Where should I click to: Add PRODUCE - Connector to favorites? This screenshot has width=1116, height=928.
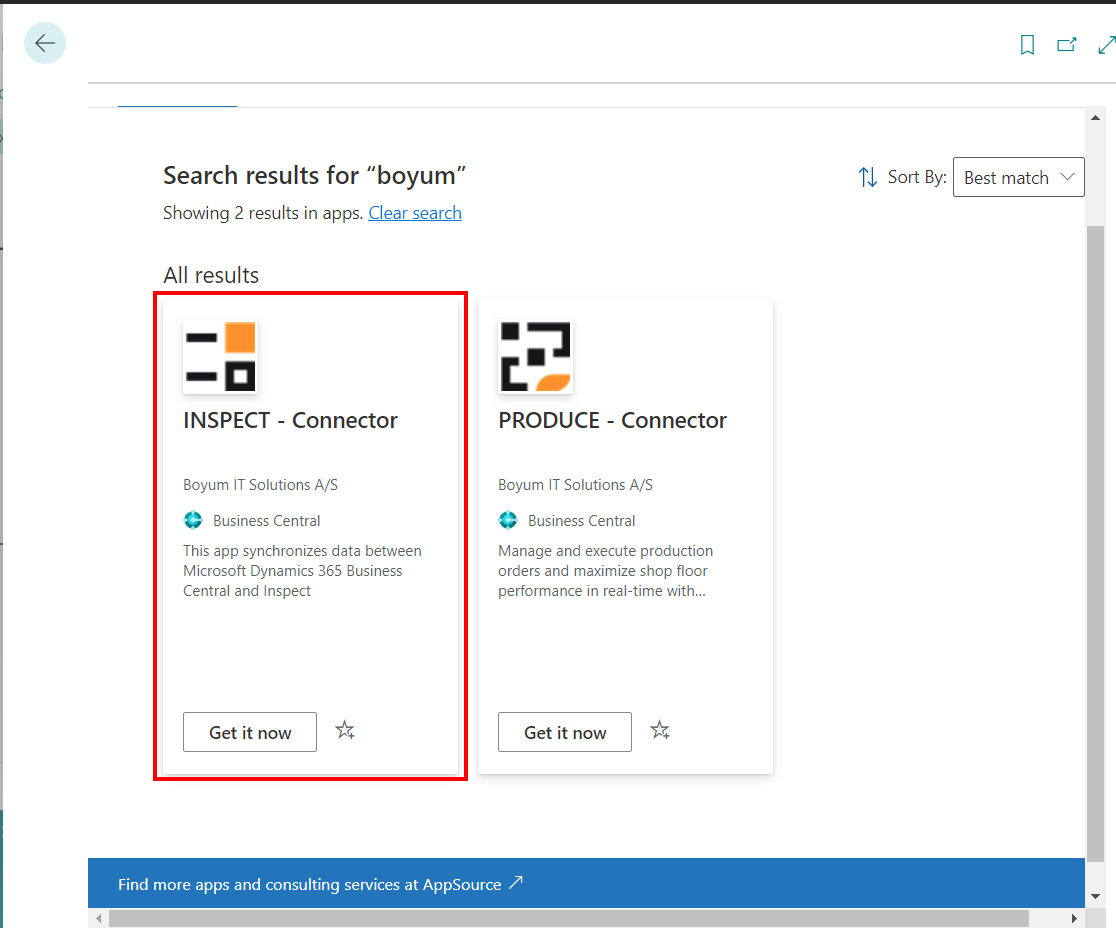coord(660,730)
